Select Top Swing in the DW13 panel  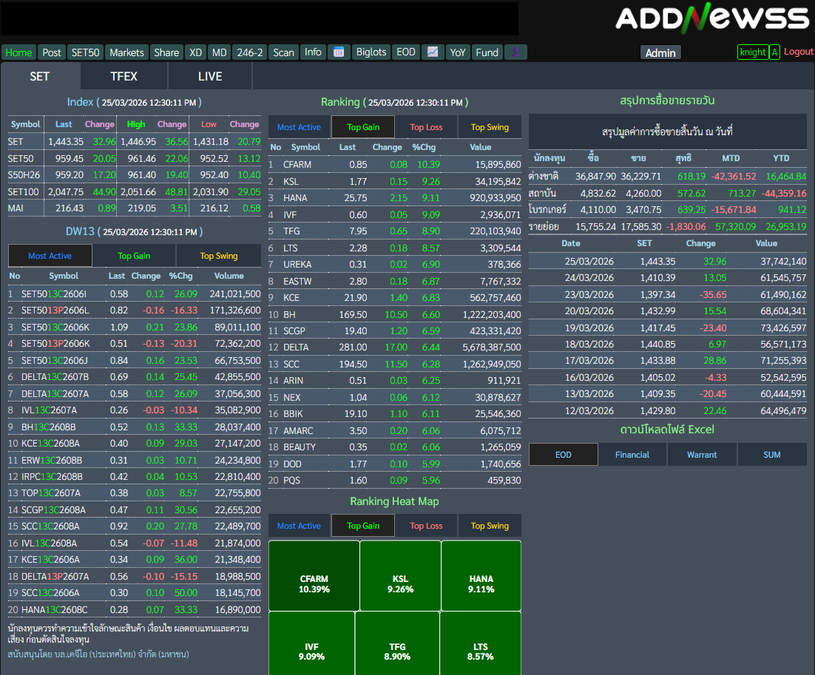(x=219, y=256)
